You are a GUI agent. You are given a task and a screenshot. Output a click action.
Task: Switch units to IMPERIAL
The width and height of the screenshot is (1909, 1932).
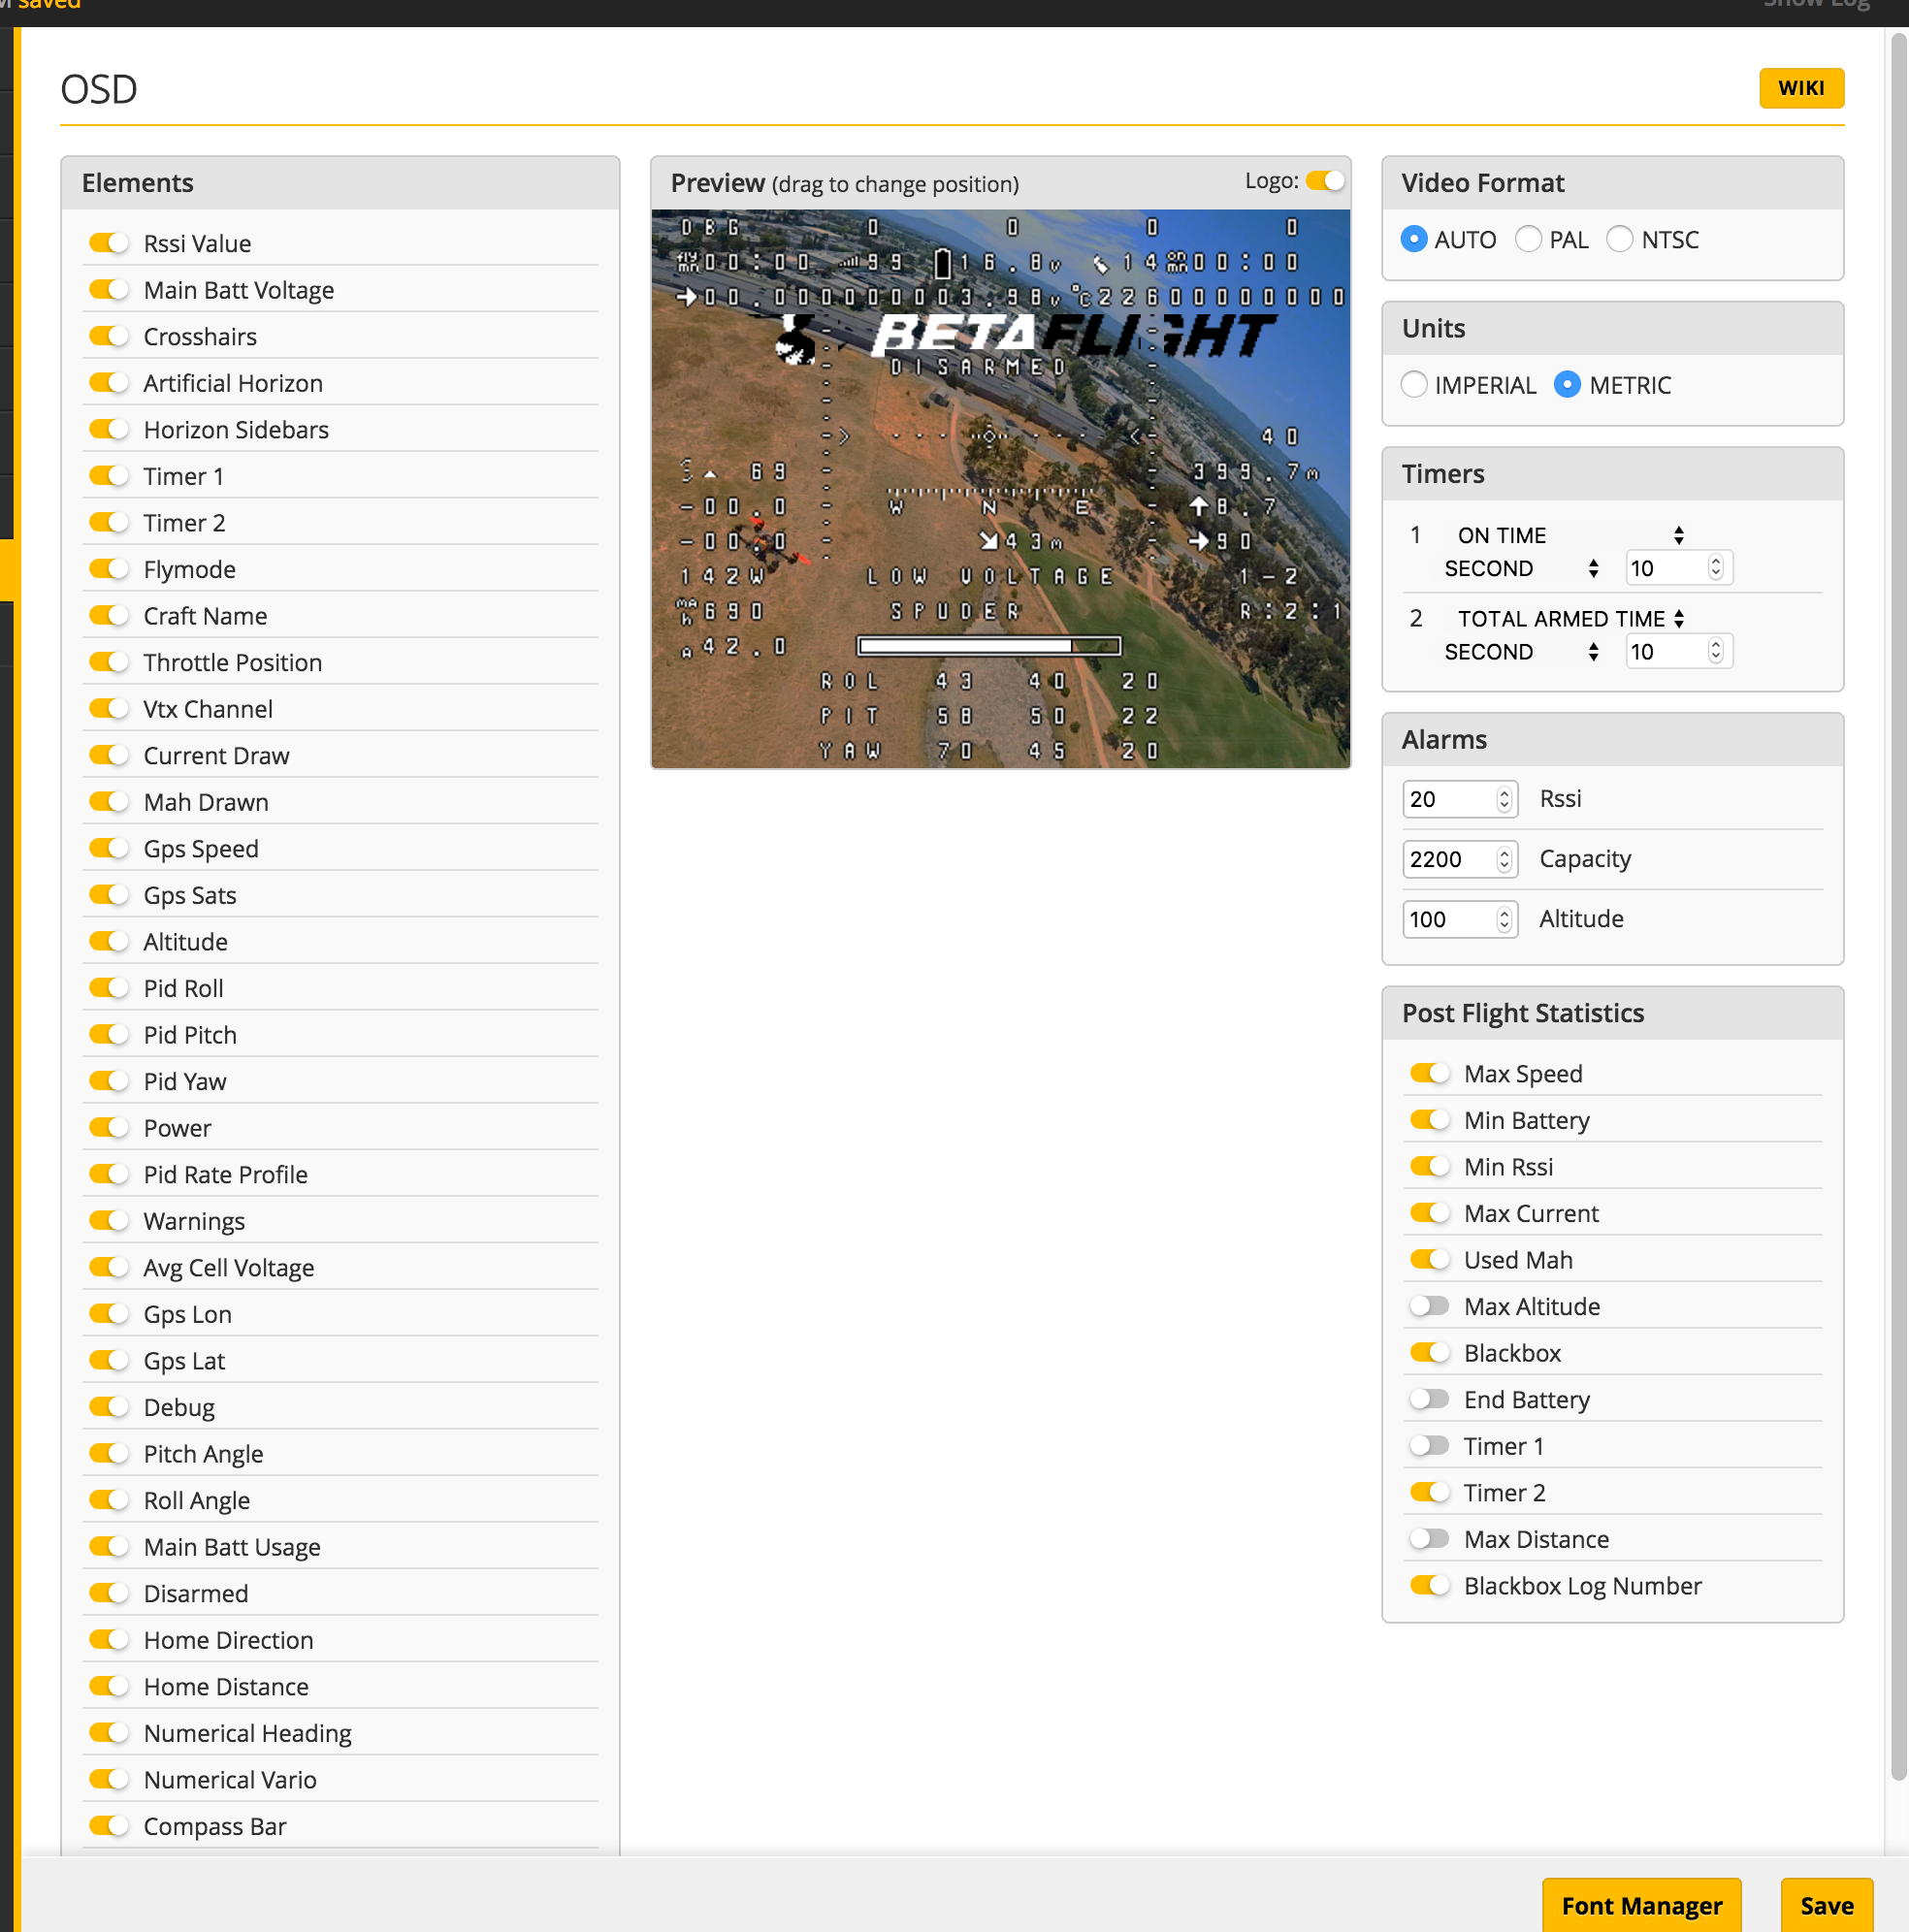[x=1415, y=384]
